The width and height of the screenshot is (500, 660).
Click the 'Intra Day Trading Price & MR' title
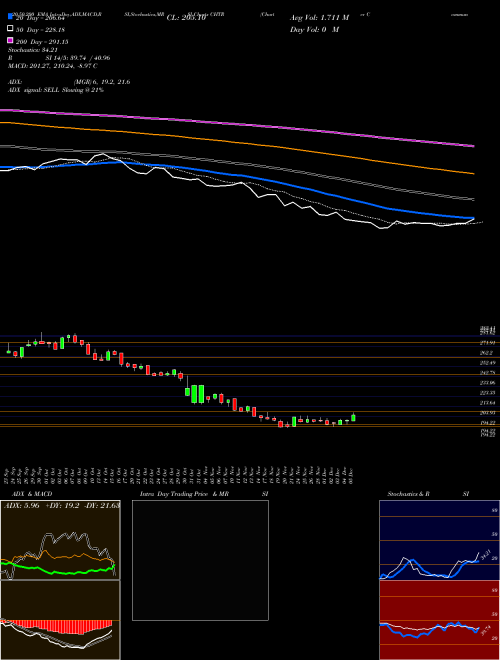[x=184, y=494]
